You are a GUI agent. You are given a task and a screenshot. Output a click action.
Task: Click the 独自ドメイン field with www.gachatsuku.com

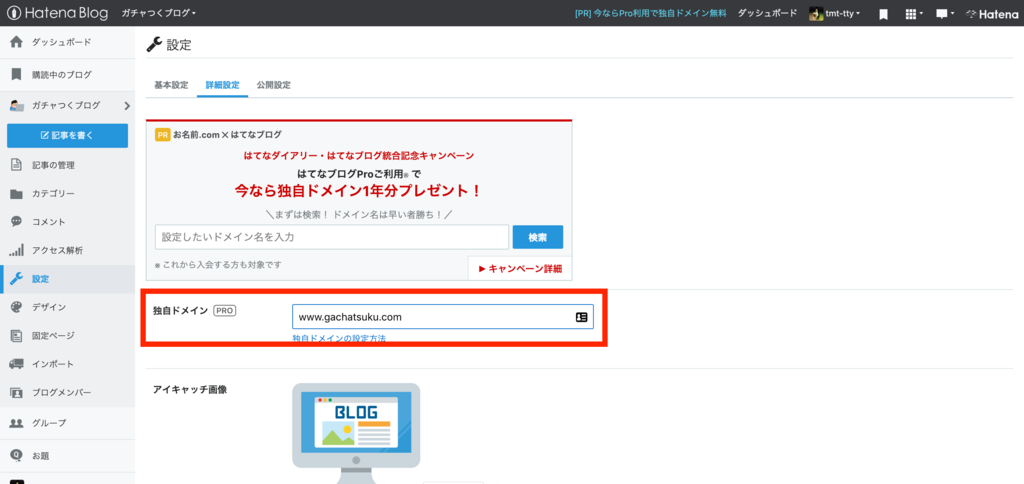pyautogui.click(x=443, y=317)
